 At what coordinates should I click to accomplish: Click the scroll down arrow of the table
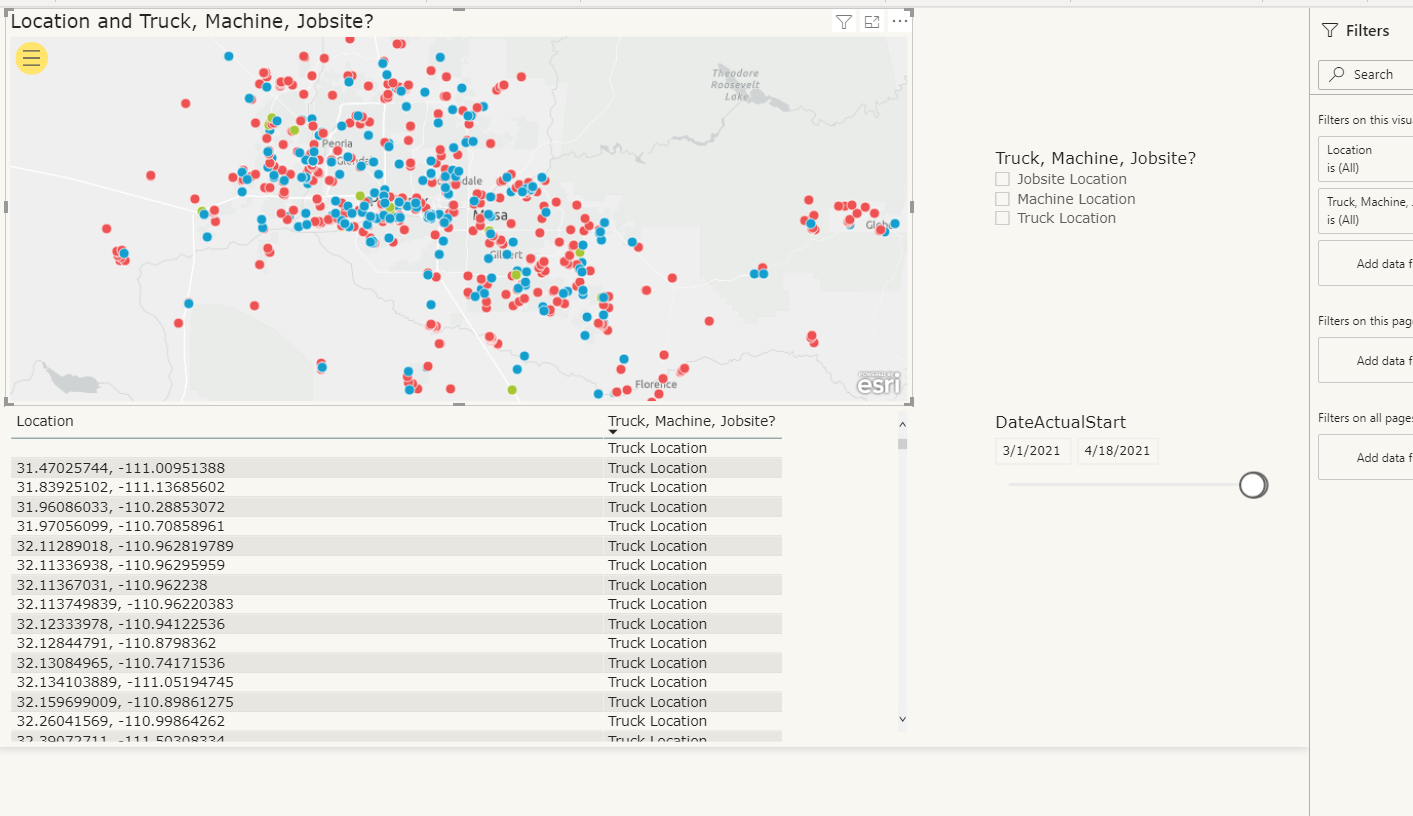coord(902,718)
